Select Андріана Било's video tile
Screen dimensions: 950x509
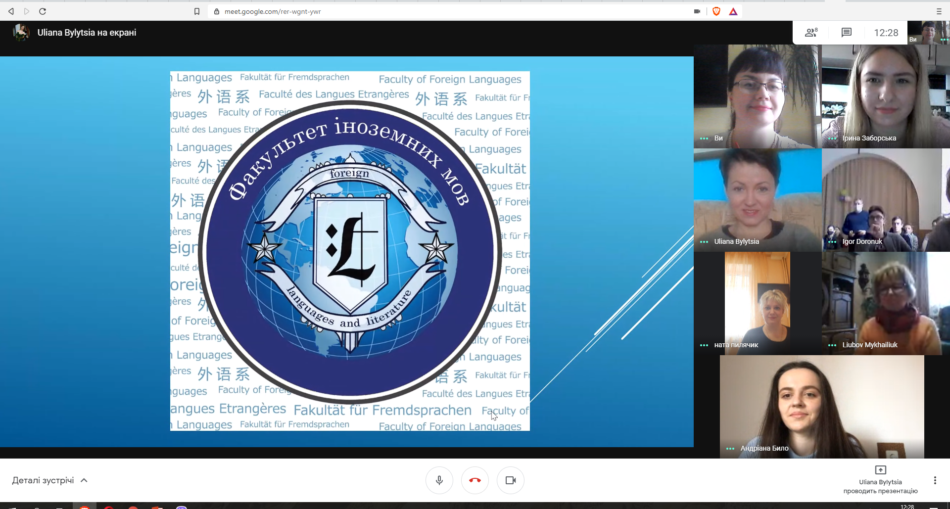821,406
